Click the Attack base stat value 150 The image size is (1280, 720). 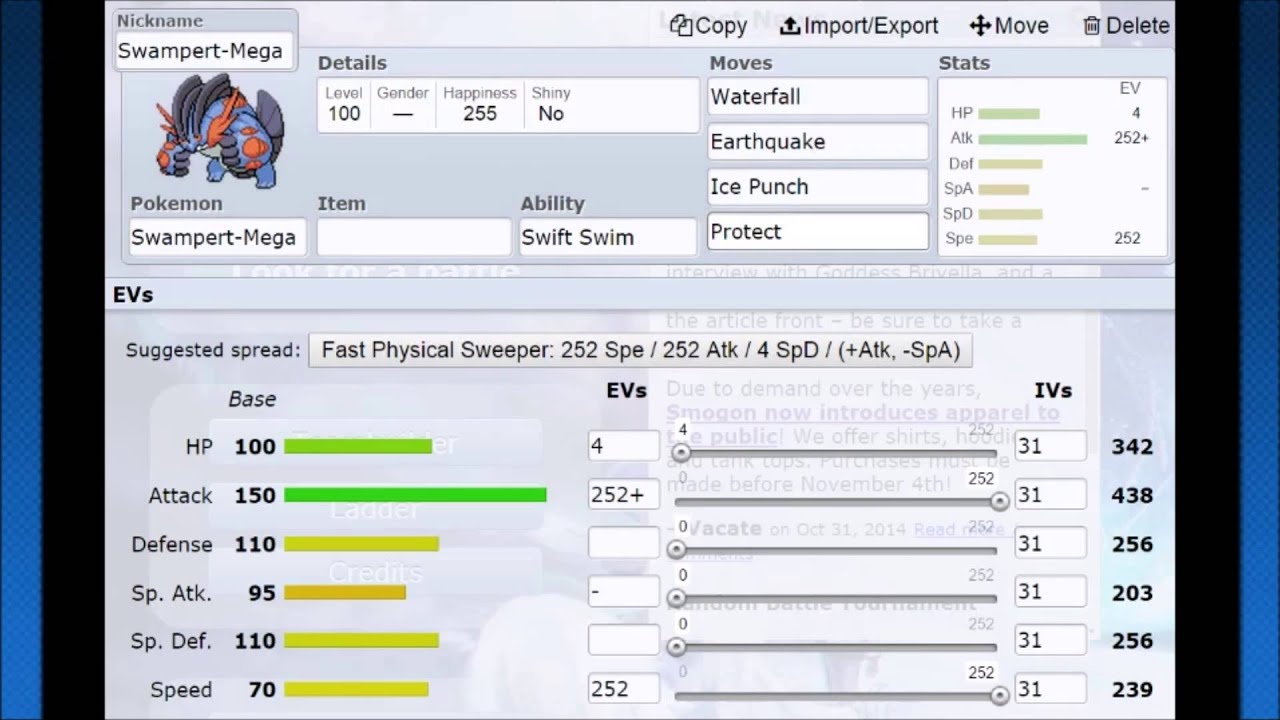coord(255,495)
